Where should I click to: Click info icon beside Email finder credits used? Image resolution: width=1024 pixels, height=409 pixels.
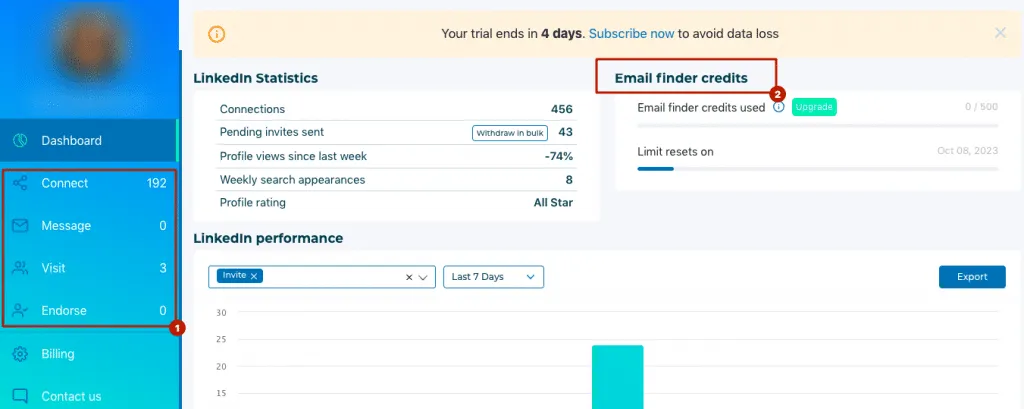coord(778,107)
